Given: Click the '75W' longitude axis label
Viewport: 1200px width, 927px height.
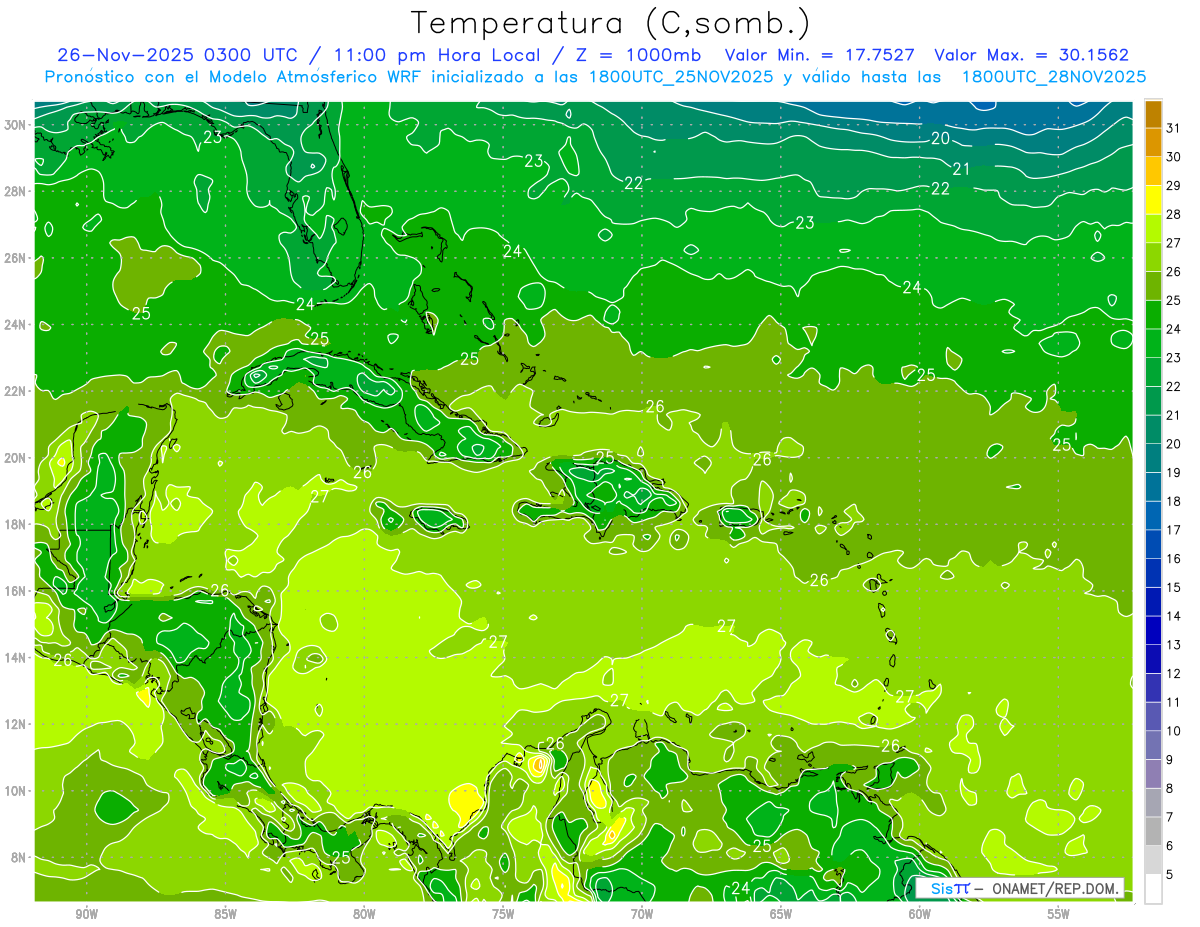Looking at the screenshot, I should coord(503,914).
